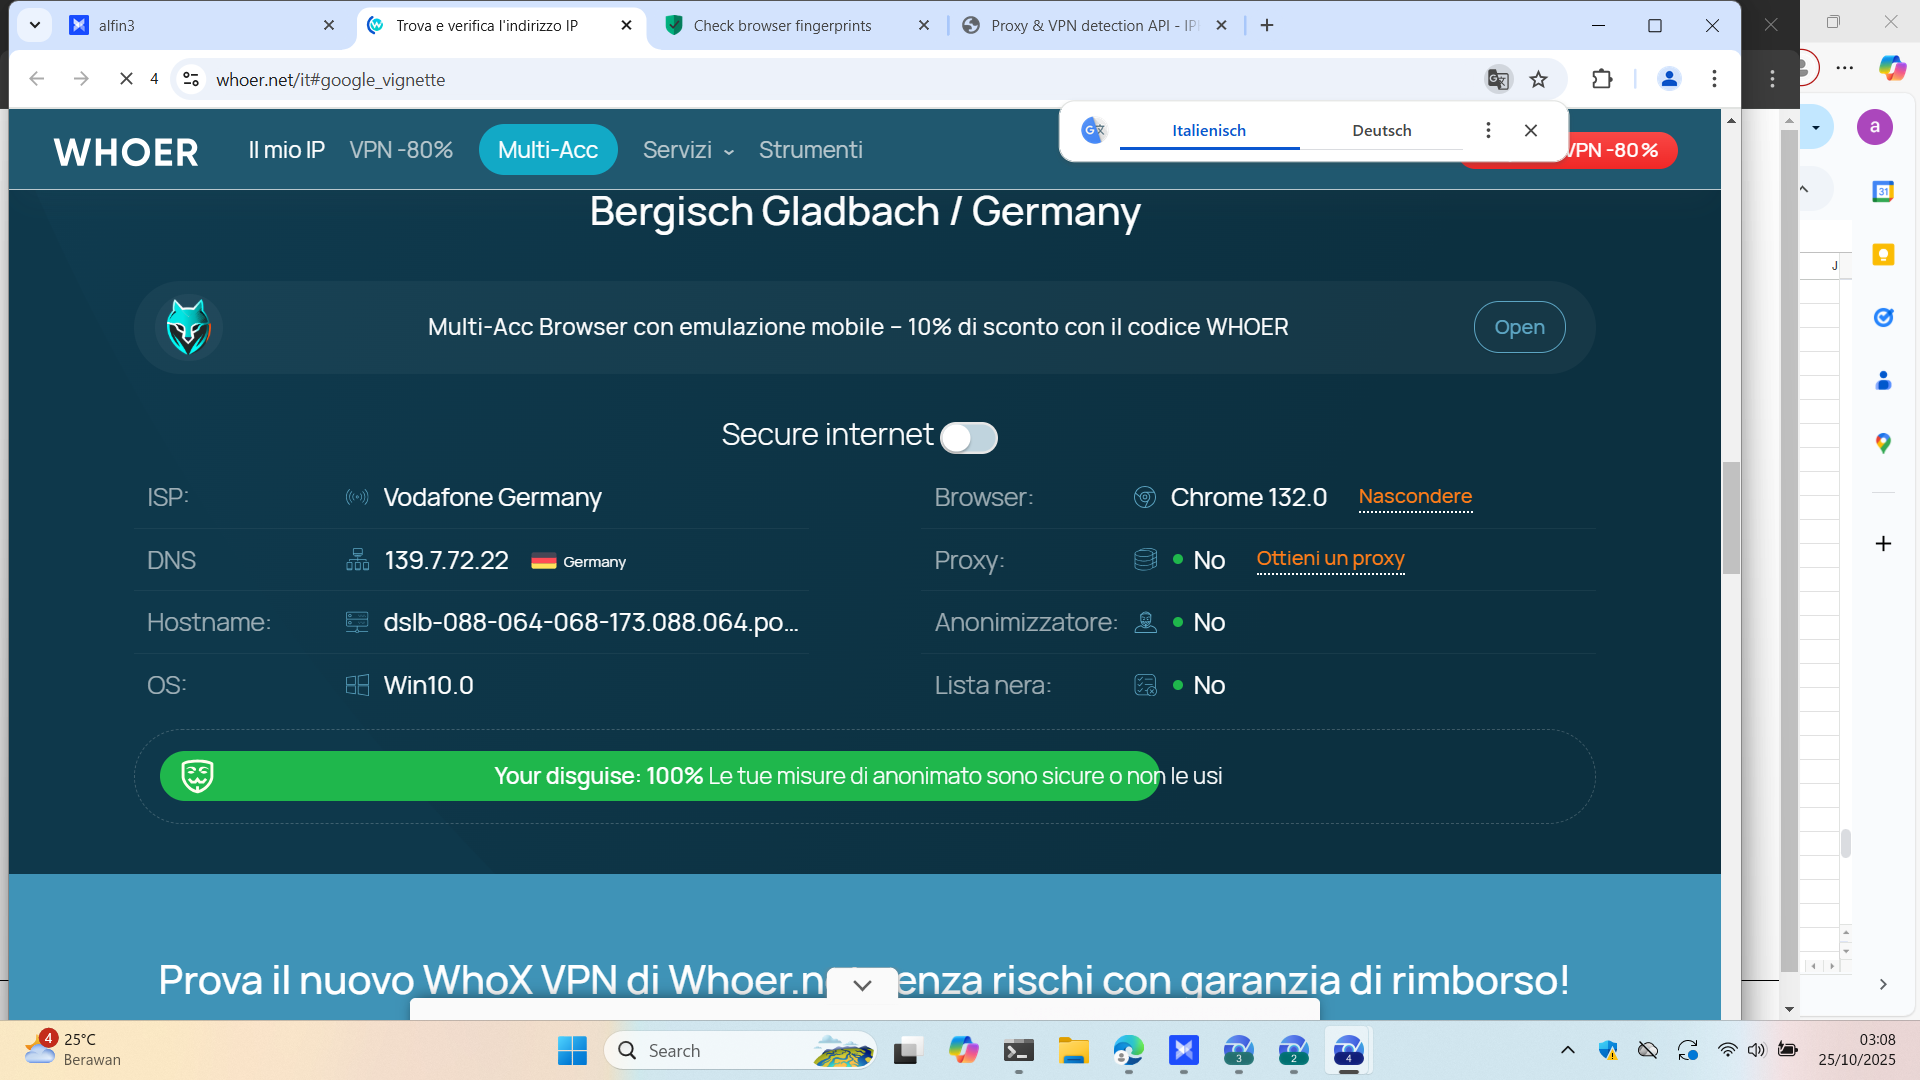The width and height of the screenshot is (1920, 1080).
Task: Open Contacts in the background window's side panel
Action: 1883,380
